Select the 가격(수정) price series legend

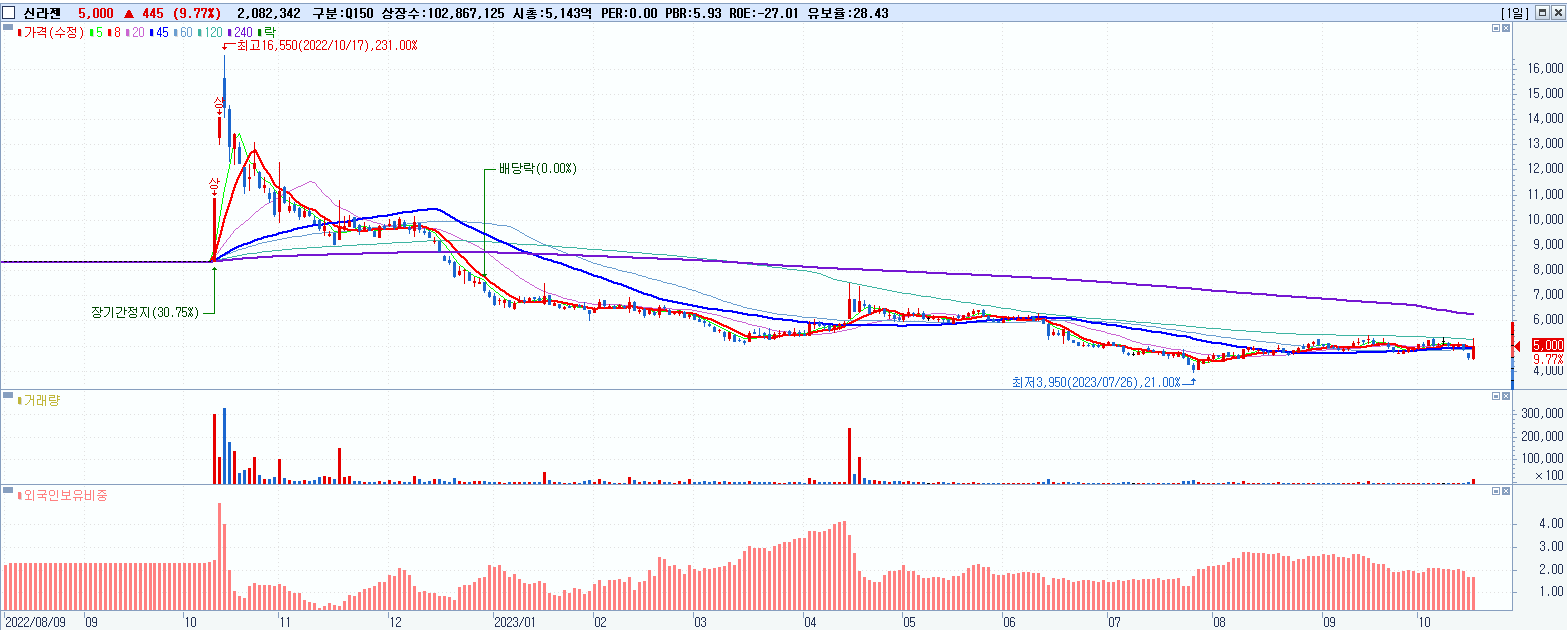pos(51,32)
